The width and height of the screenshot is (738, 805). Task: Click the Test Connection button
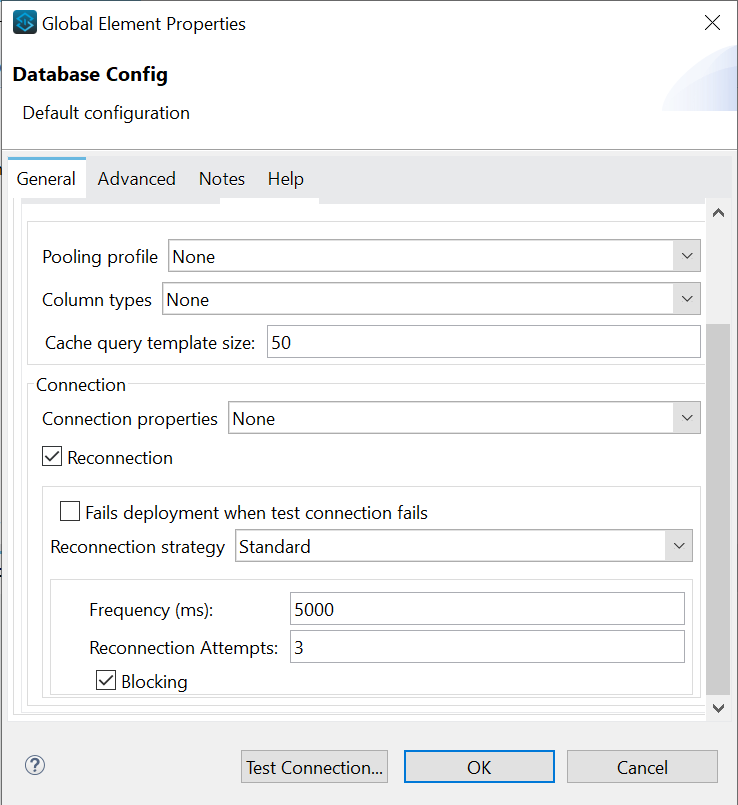(x=314, y=766)
